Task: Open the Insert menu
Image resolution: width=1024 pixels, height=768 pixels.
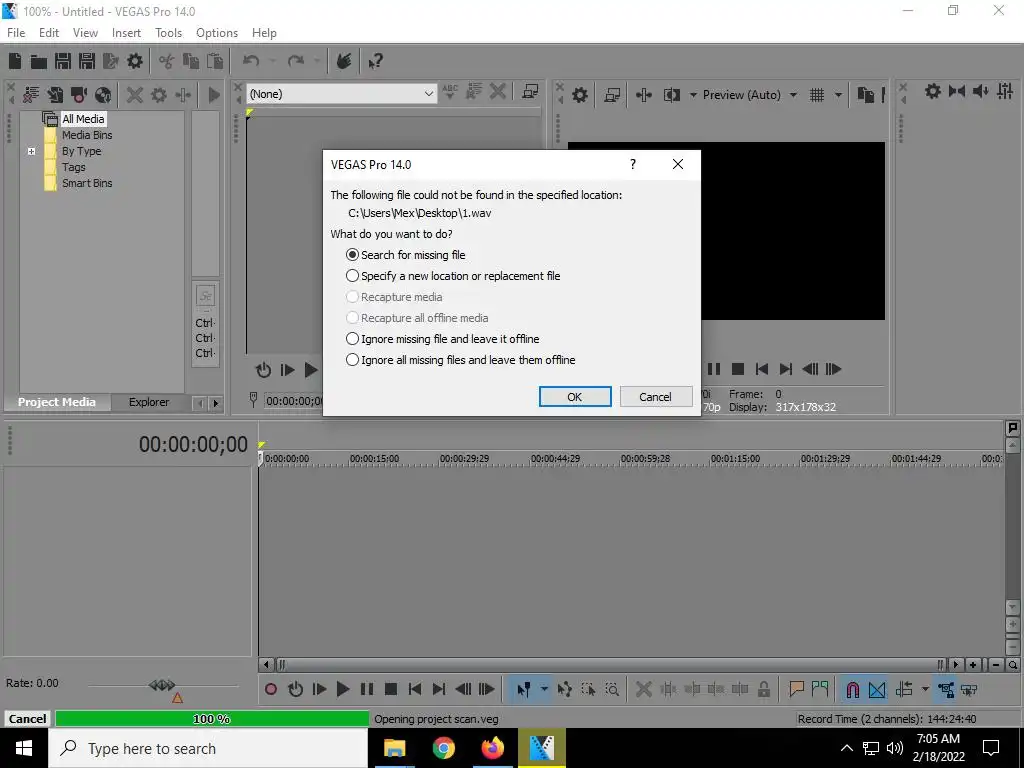Action: (126, 33)
